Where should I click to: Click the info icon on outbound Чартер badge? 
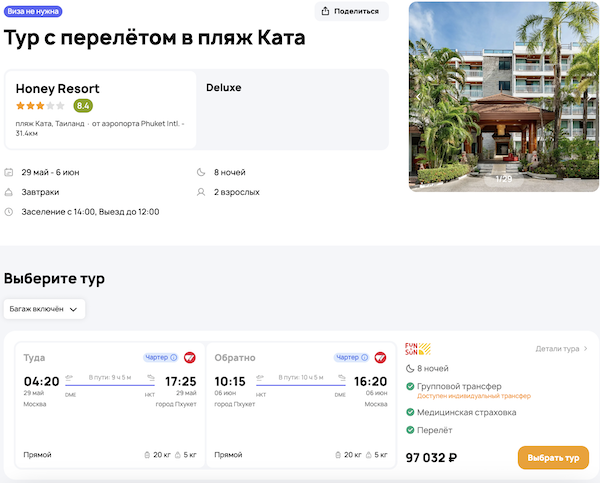(x=174, y=357)
